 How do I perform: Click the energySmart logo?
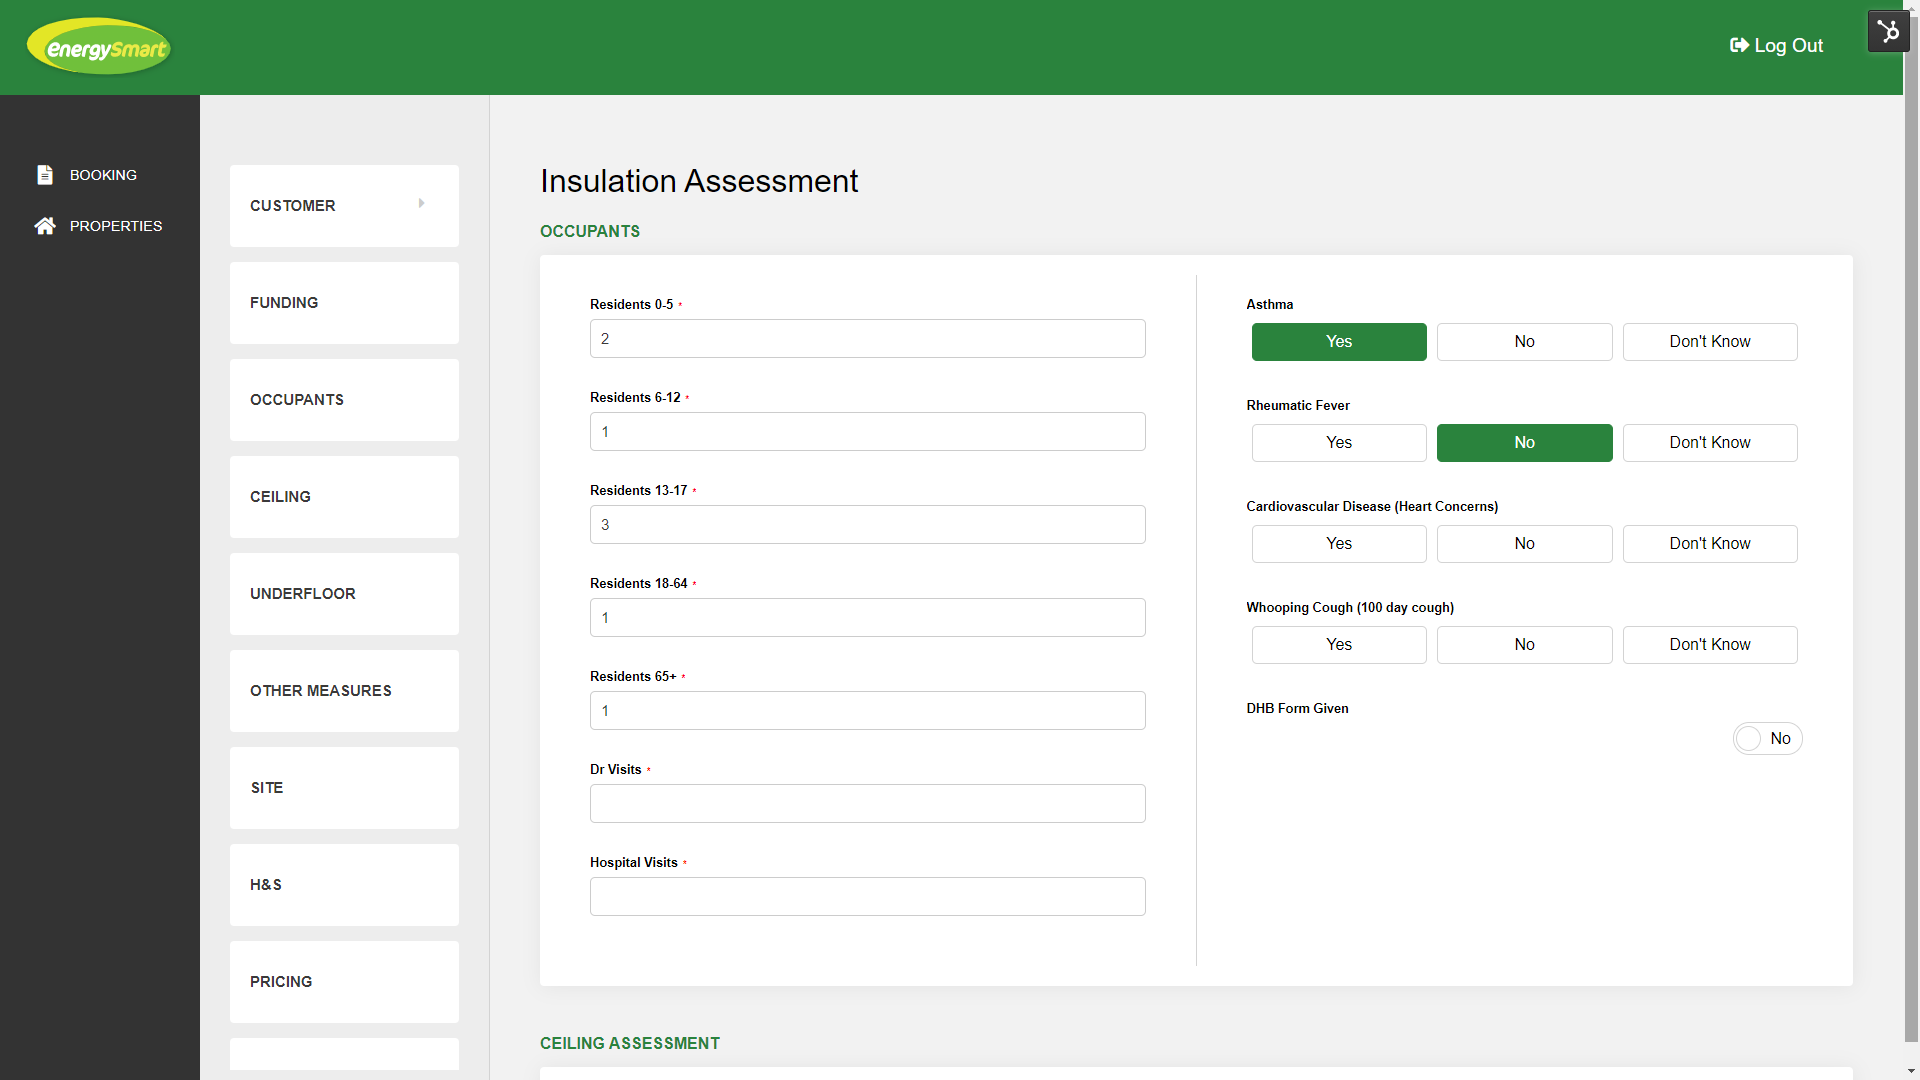click(98, 47)
